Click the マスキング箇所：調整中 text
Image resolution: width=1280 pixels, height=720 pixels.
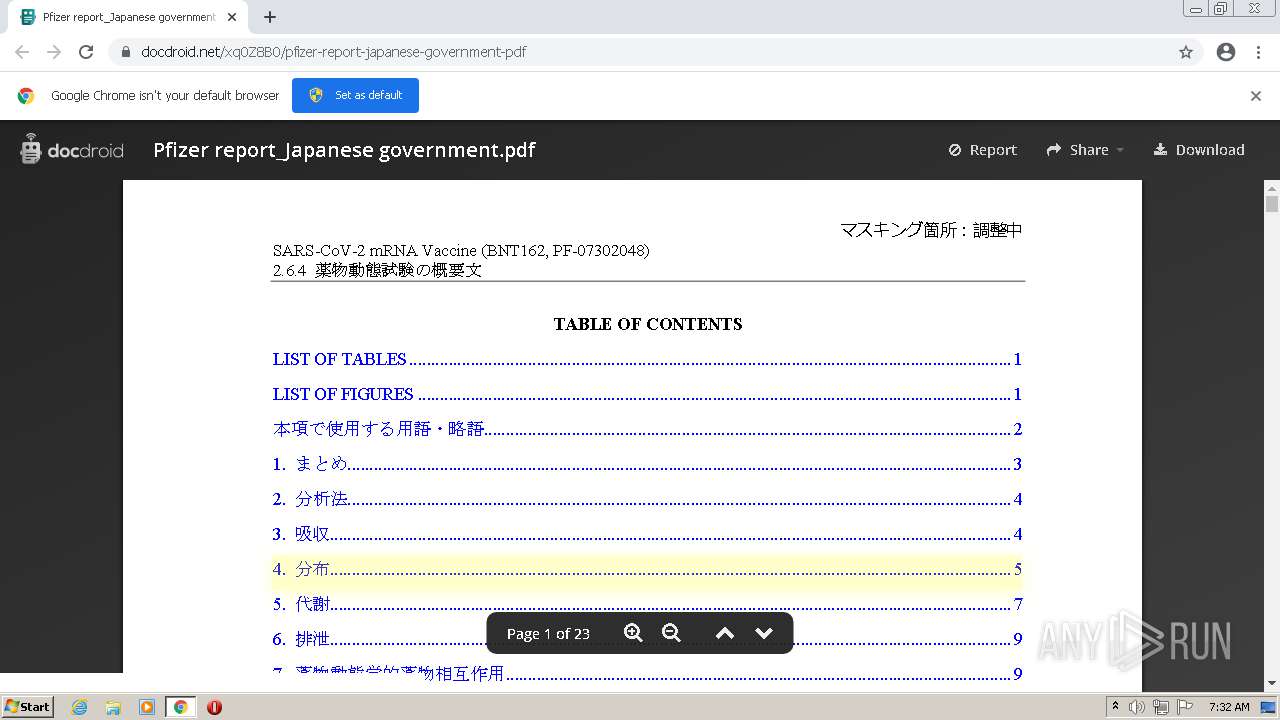pos(931,230)
